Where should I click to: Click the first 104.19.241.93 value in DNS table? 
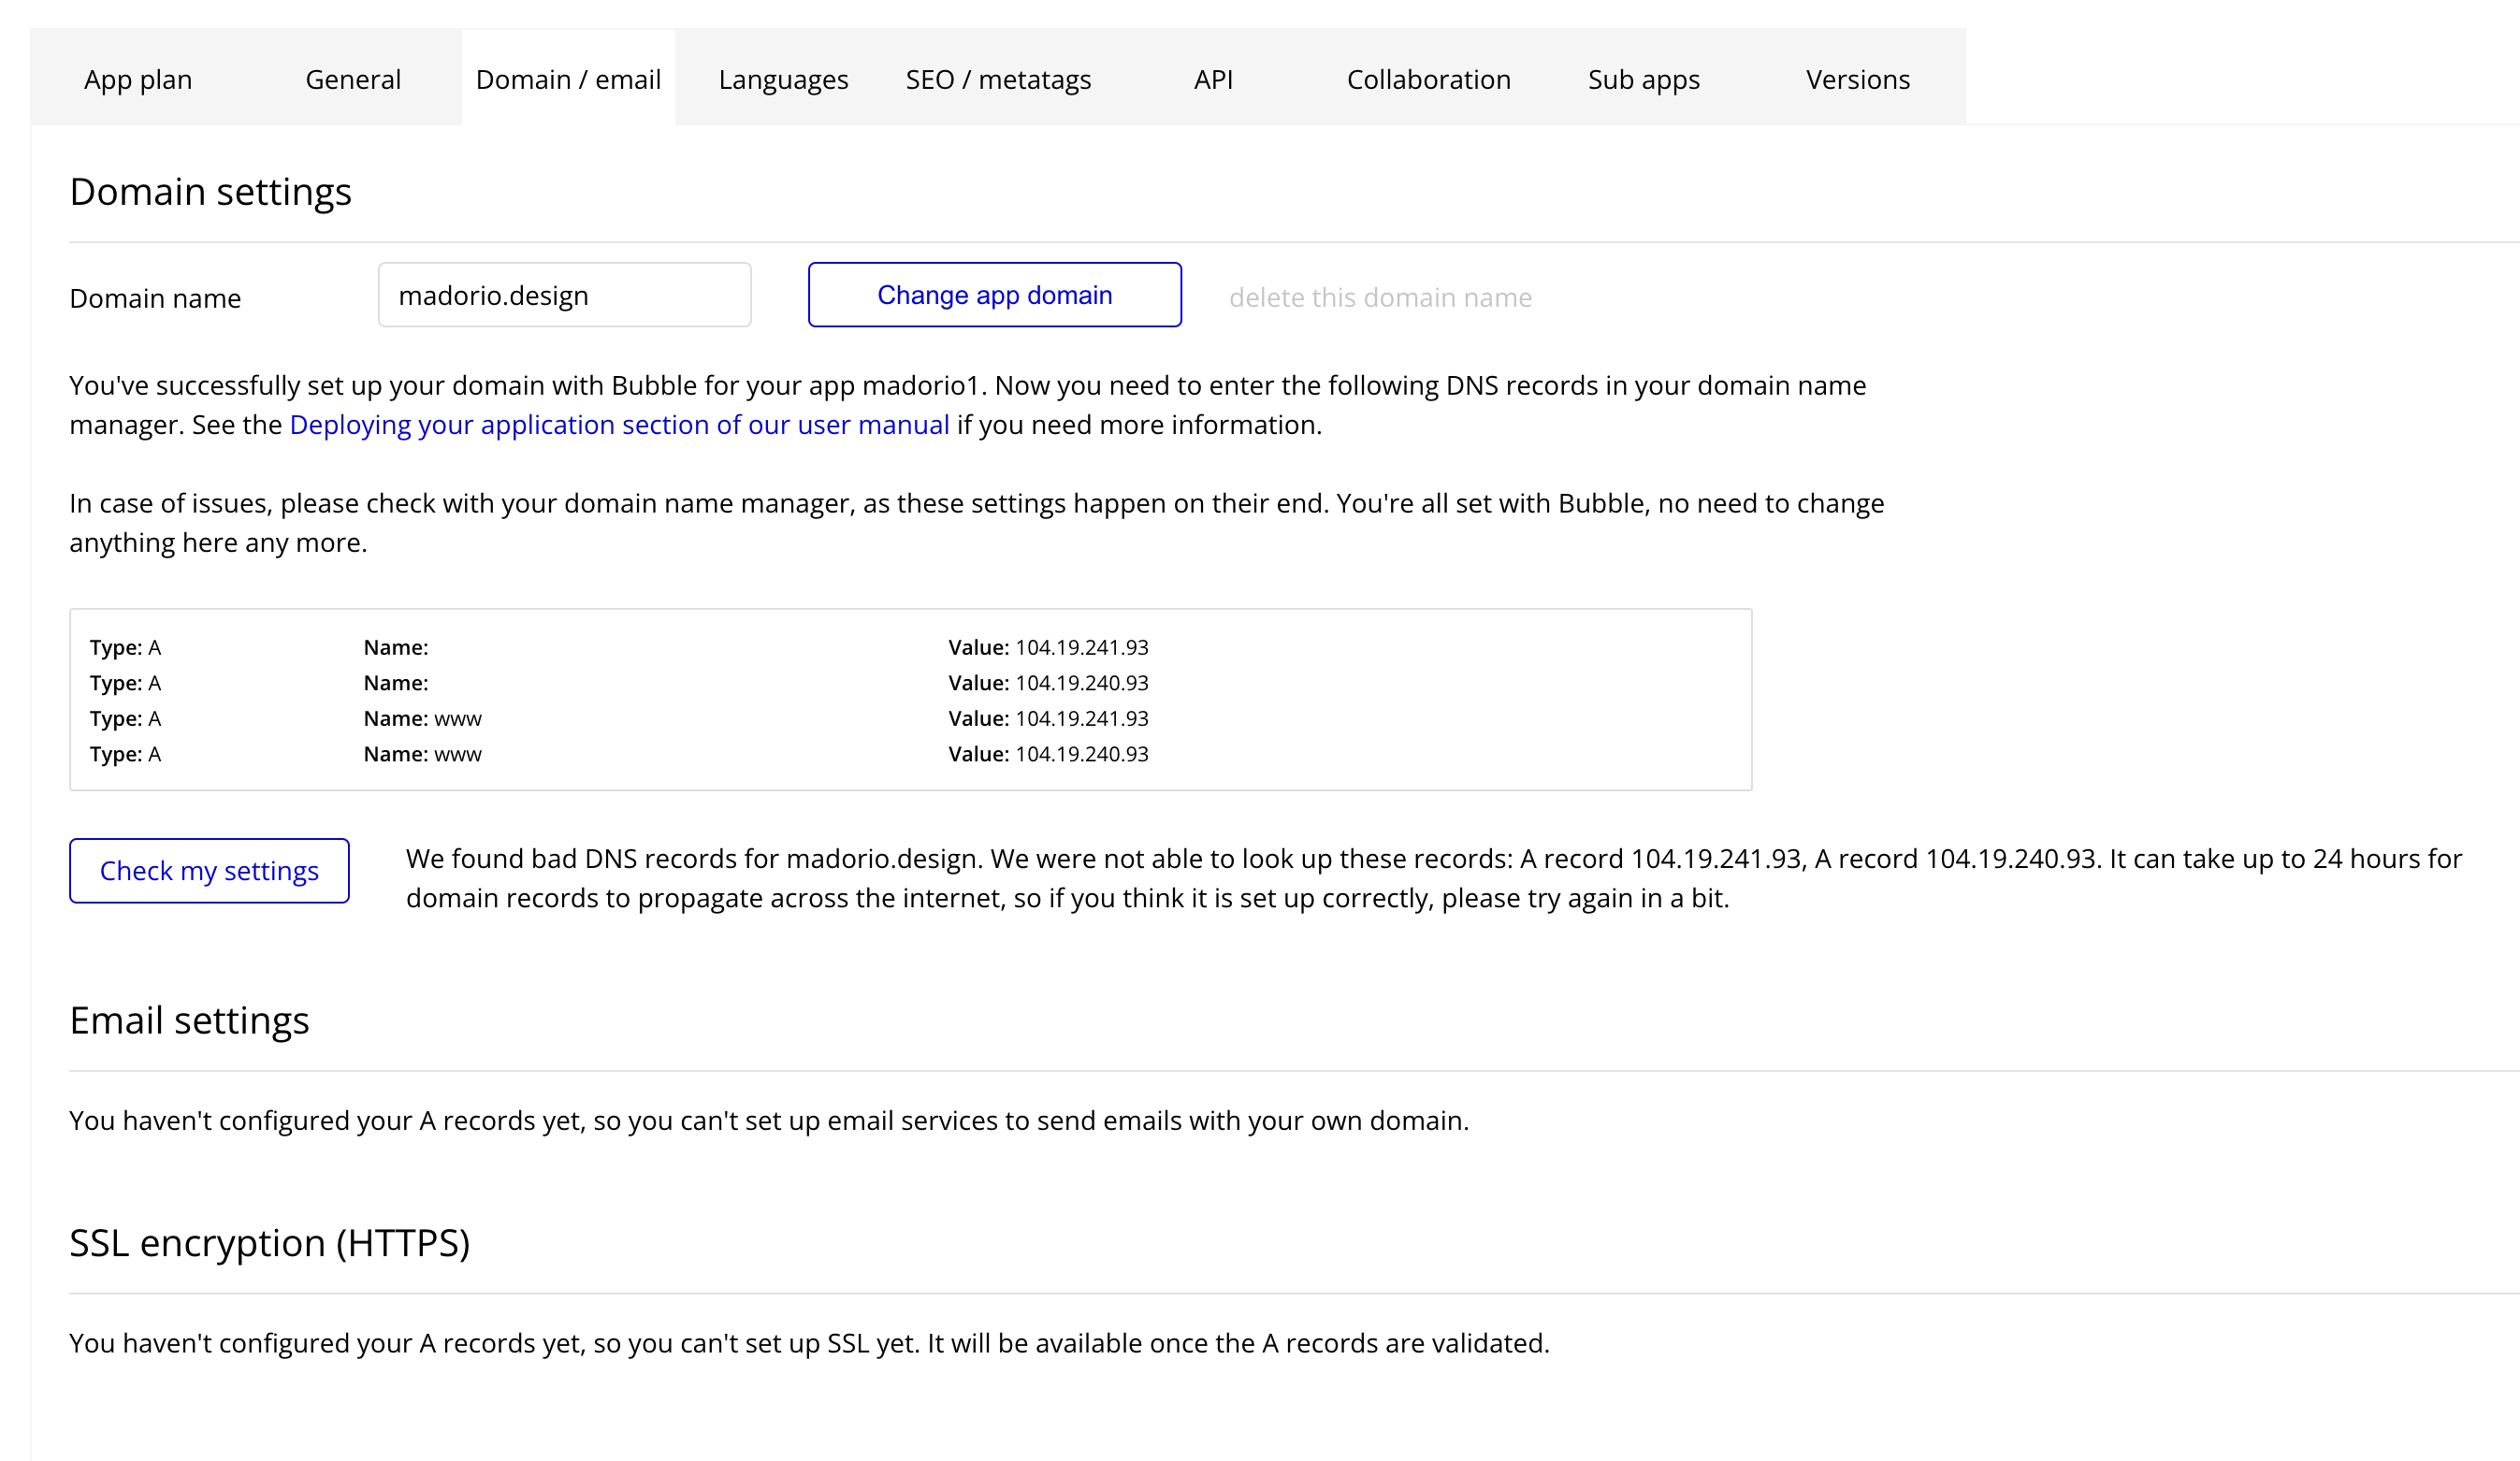pos(1081,647)
